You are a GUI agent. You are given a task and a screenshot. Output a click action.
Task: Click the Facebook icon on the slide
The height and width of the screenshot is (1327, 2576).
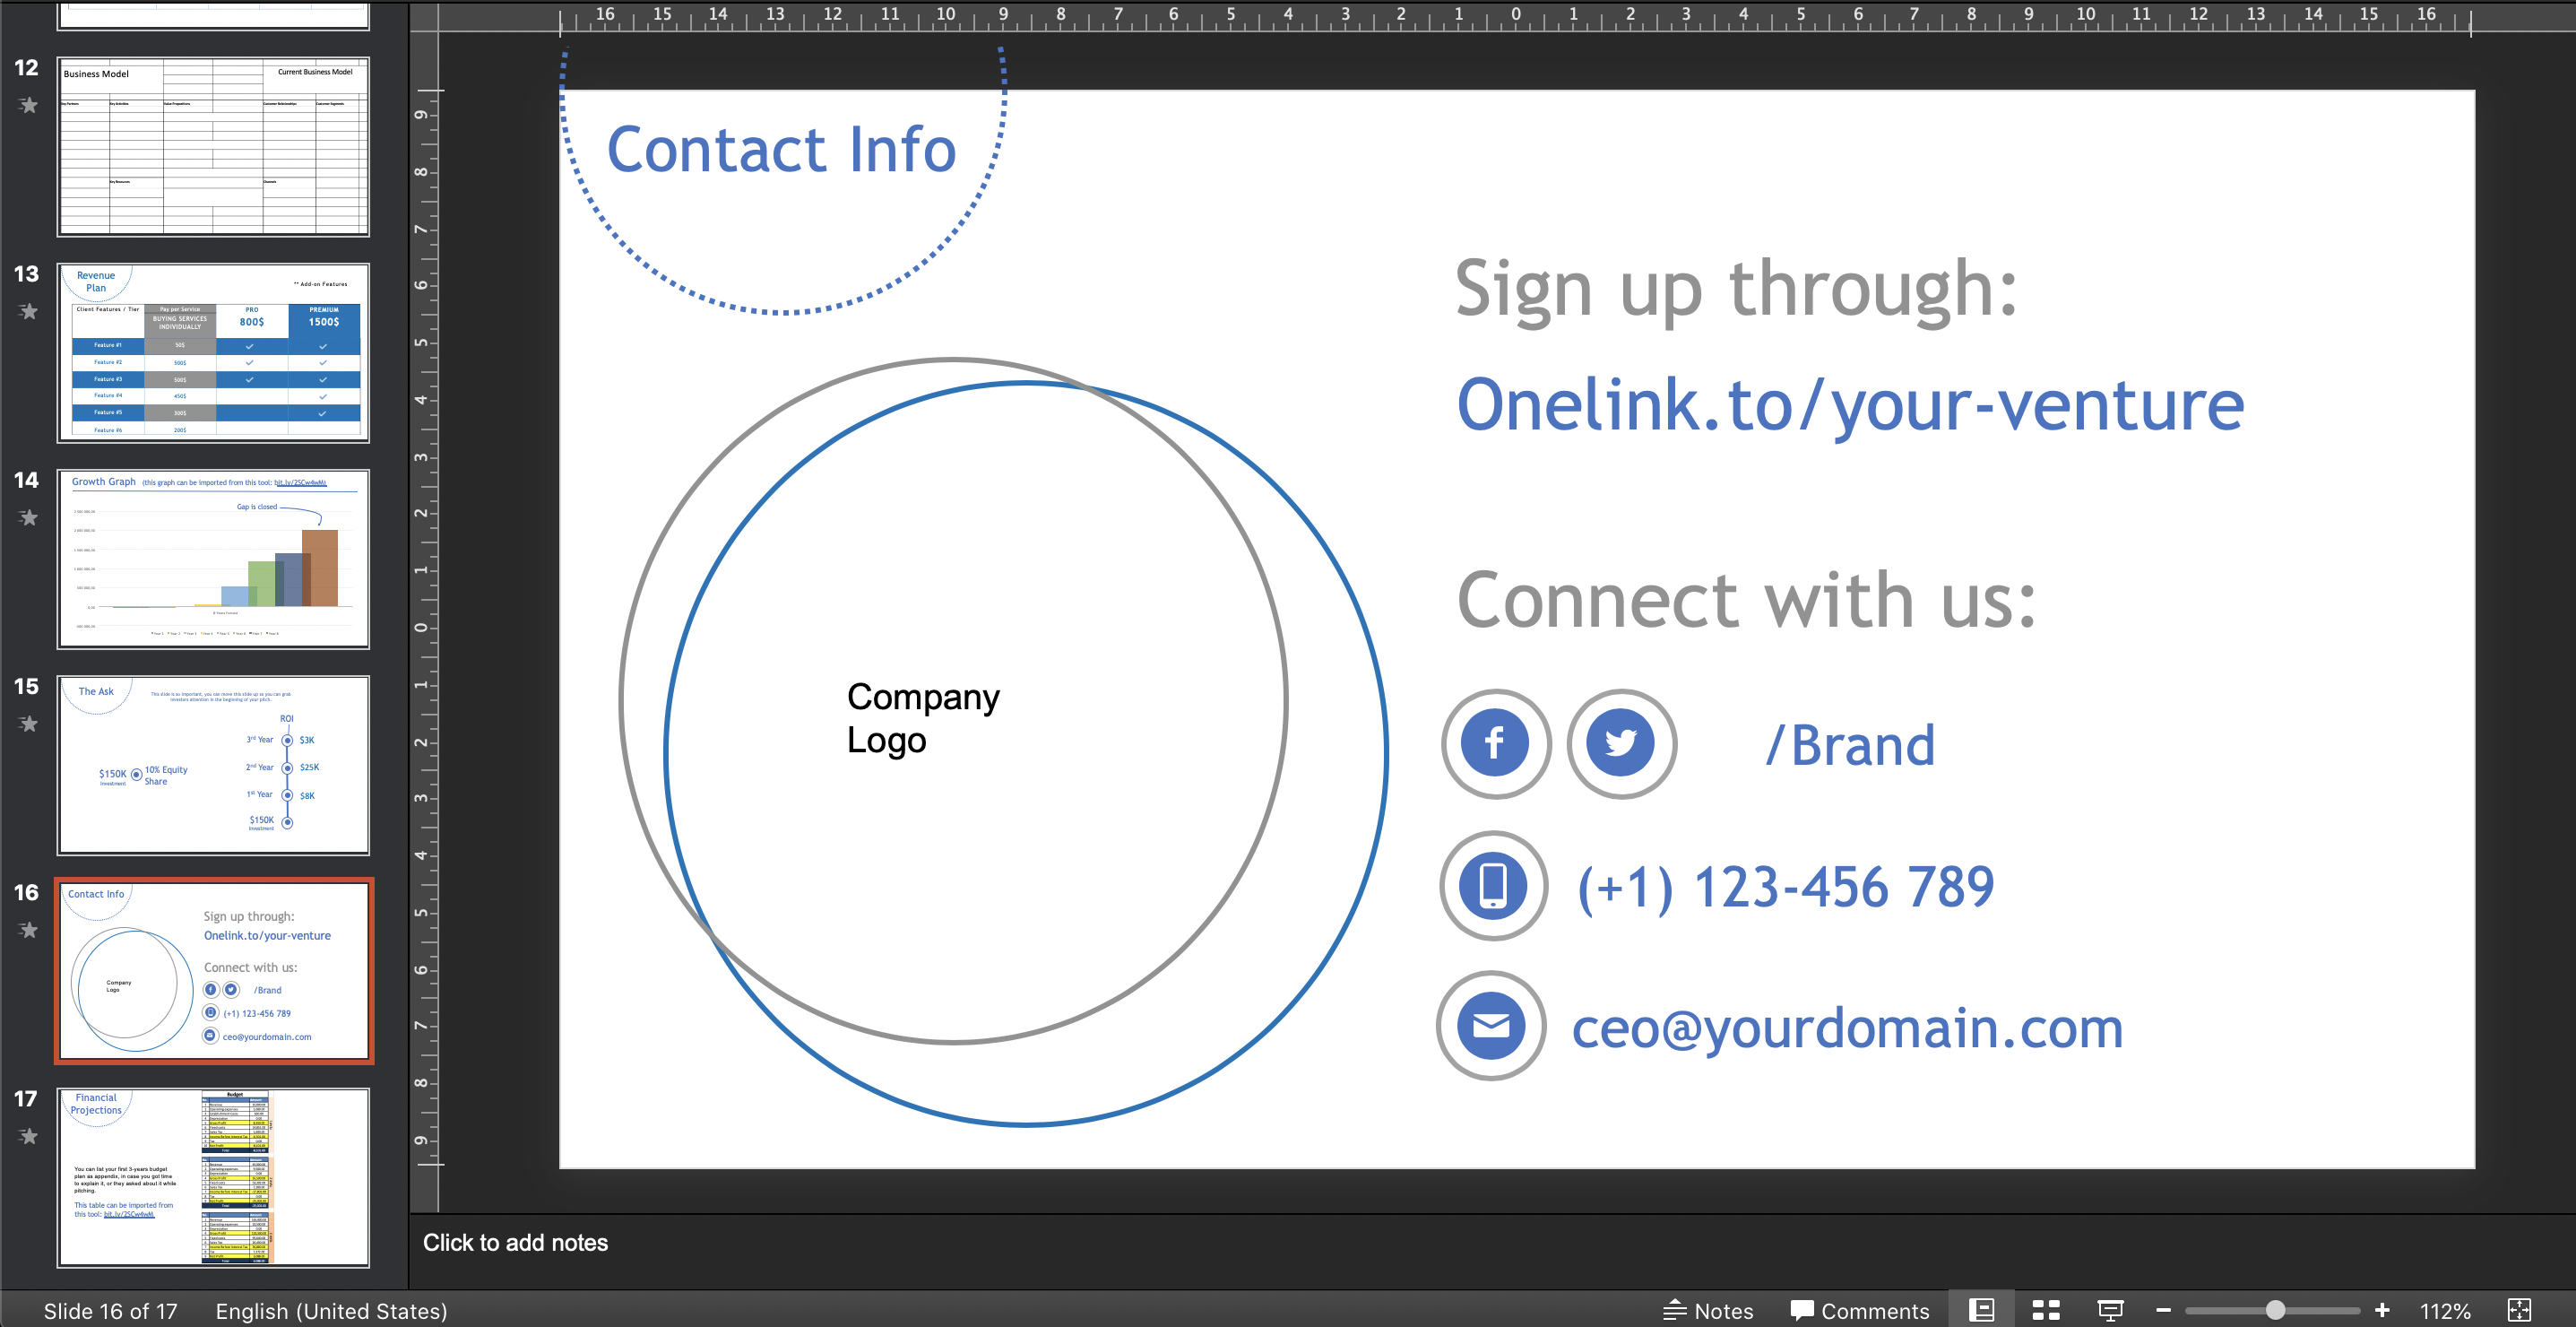pos(1495,743)
